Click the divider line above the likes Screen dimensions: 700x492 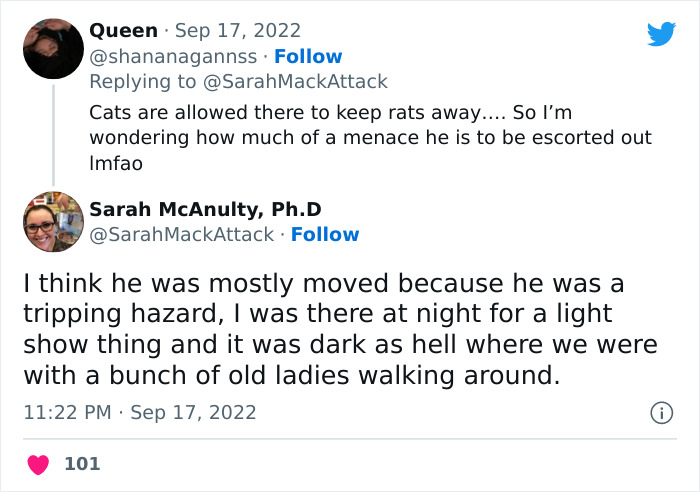(x=350, y=439)
